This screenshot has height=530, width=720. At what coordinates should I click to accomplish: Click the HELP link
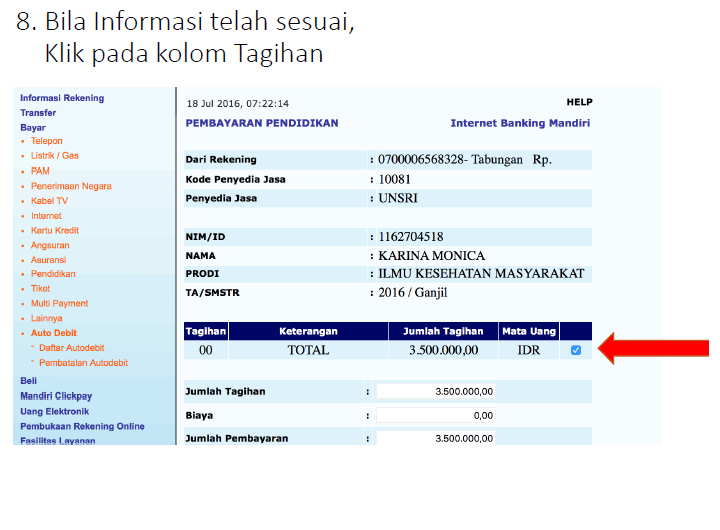(x=579, y=102)
